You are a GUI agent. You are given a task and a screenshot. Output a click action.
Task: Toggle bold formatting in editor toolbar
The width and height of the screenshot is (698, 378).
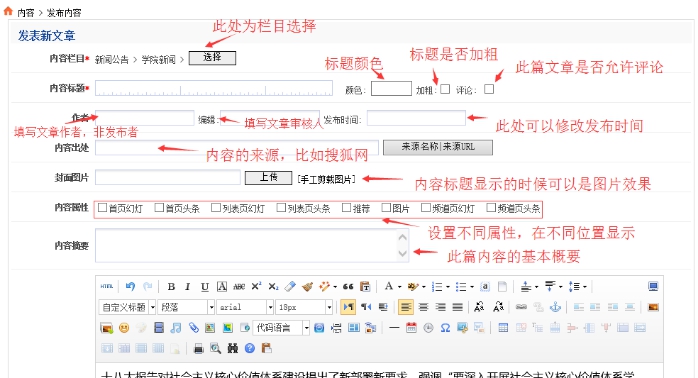coord(171,287)
